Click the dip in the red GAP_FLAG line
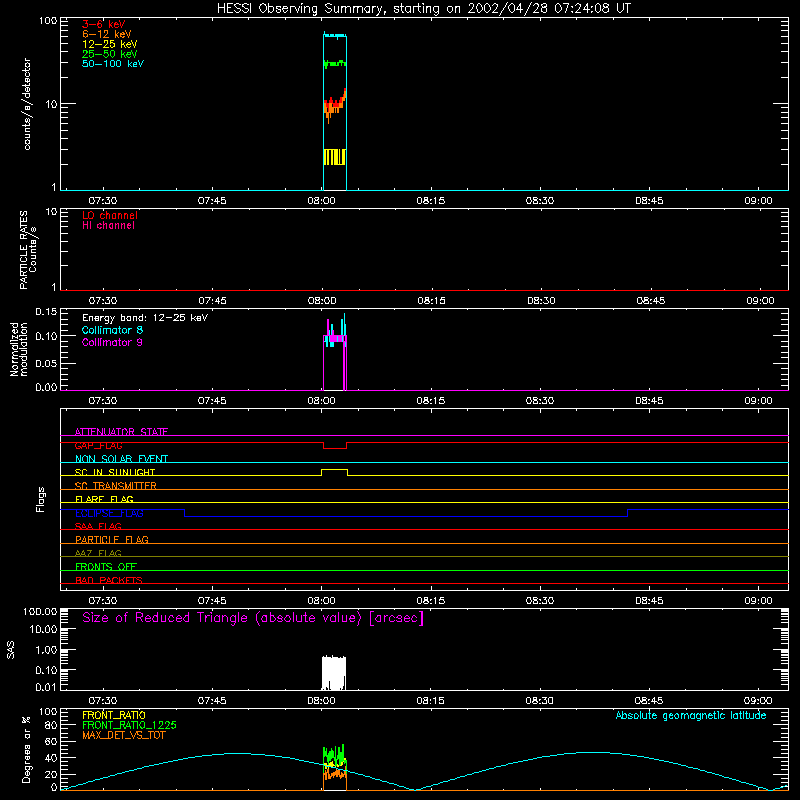The image size is (800, 800). (x=335, y=448)
